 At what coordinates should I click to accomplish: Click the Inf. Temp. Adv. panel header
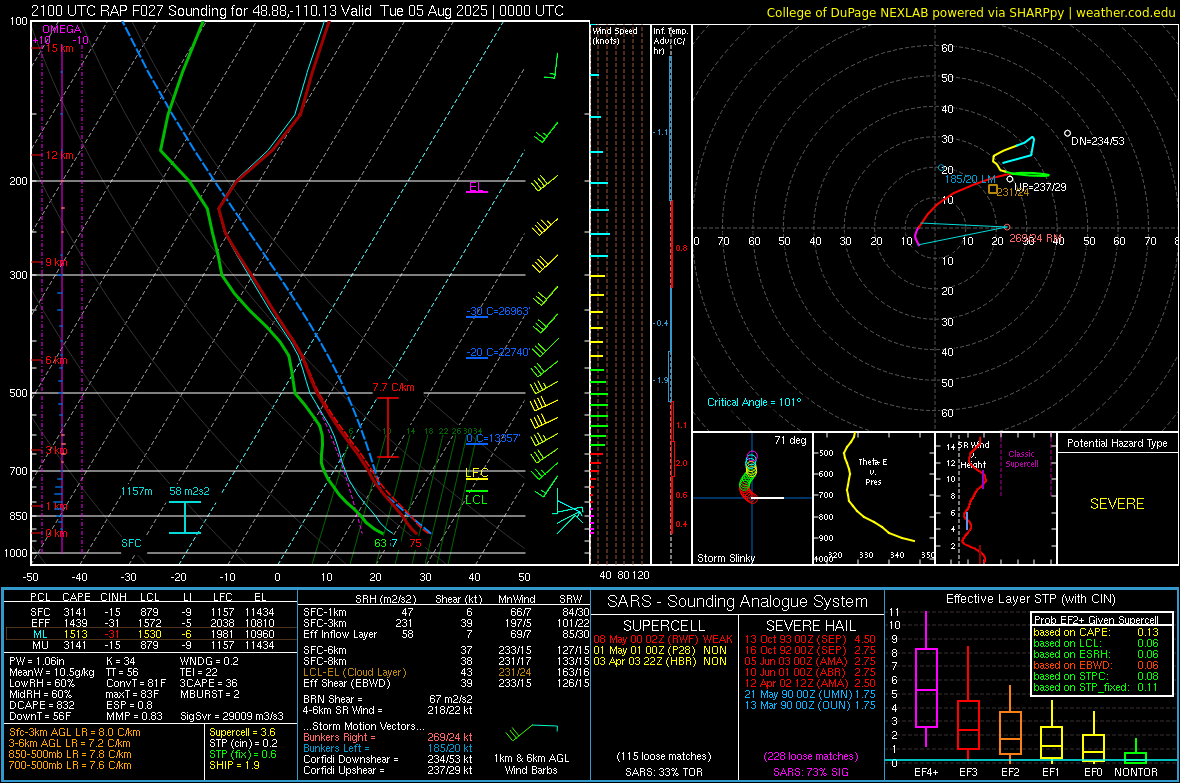tap(671, 41)
